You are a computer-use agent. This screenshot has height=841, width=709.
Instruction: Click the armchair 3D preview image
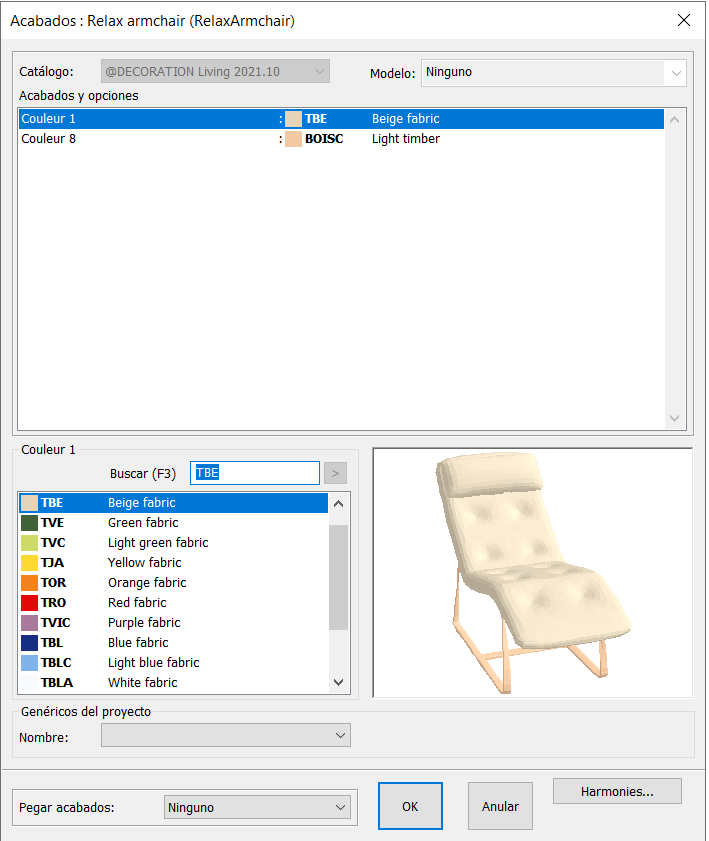[x=532, y=572]
